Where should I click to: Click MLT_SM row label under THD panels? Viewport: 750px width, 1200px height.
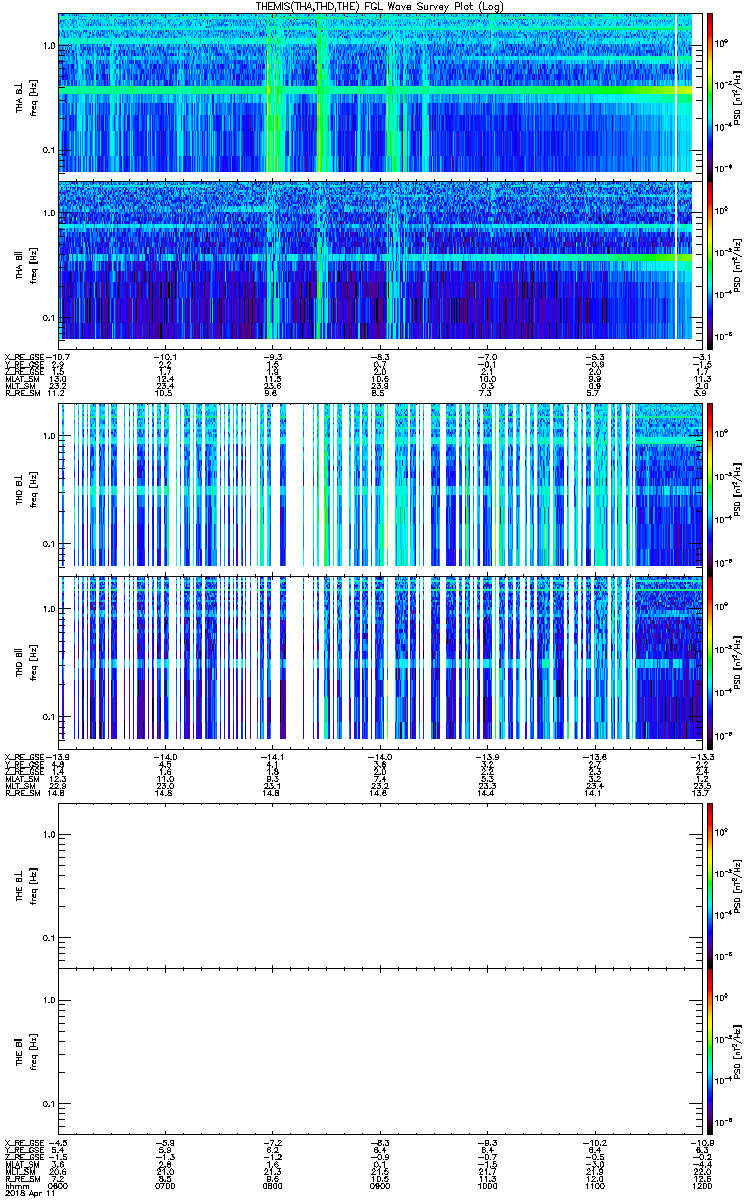21,785
